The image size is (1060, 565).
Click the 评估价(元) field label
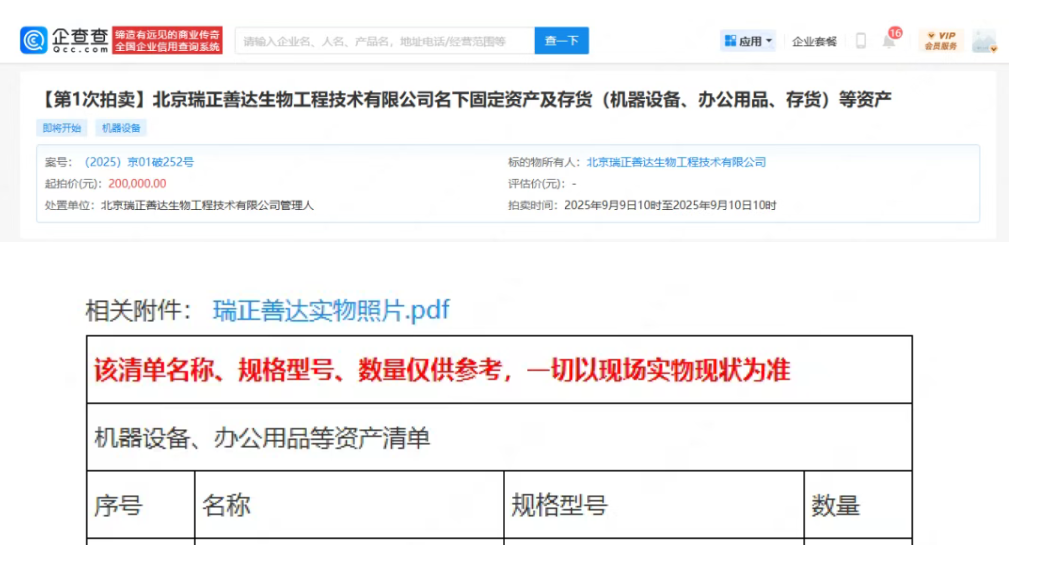click(x=537, y=184)
